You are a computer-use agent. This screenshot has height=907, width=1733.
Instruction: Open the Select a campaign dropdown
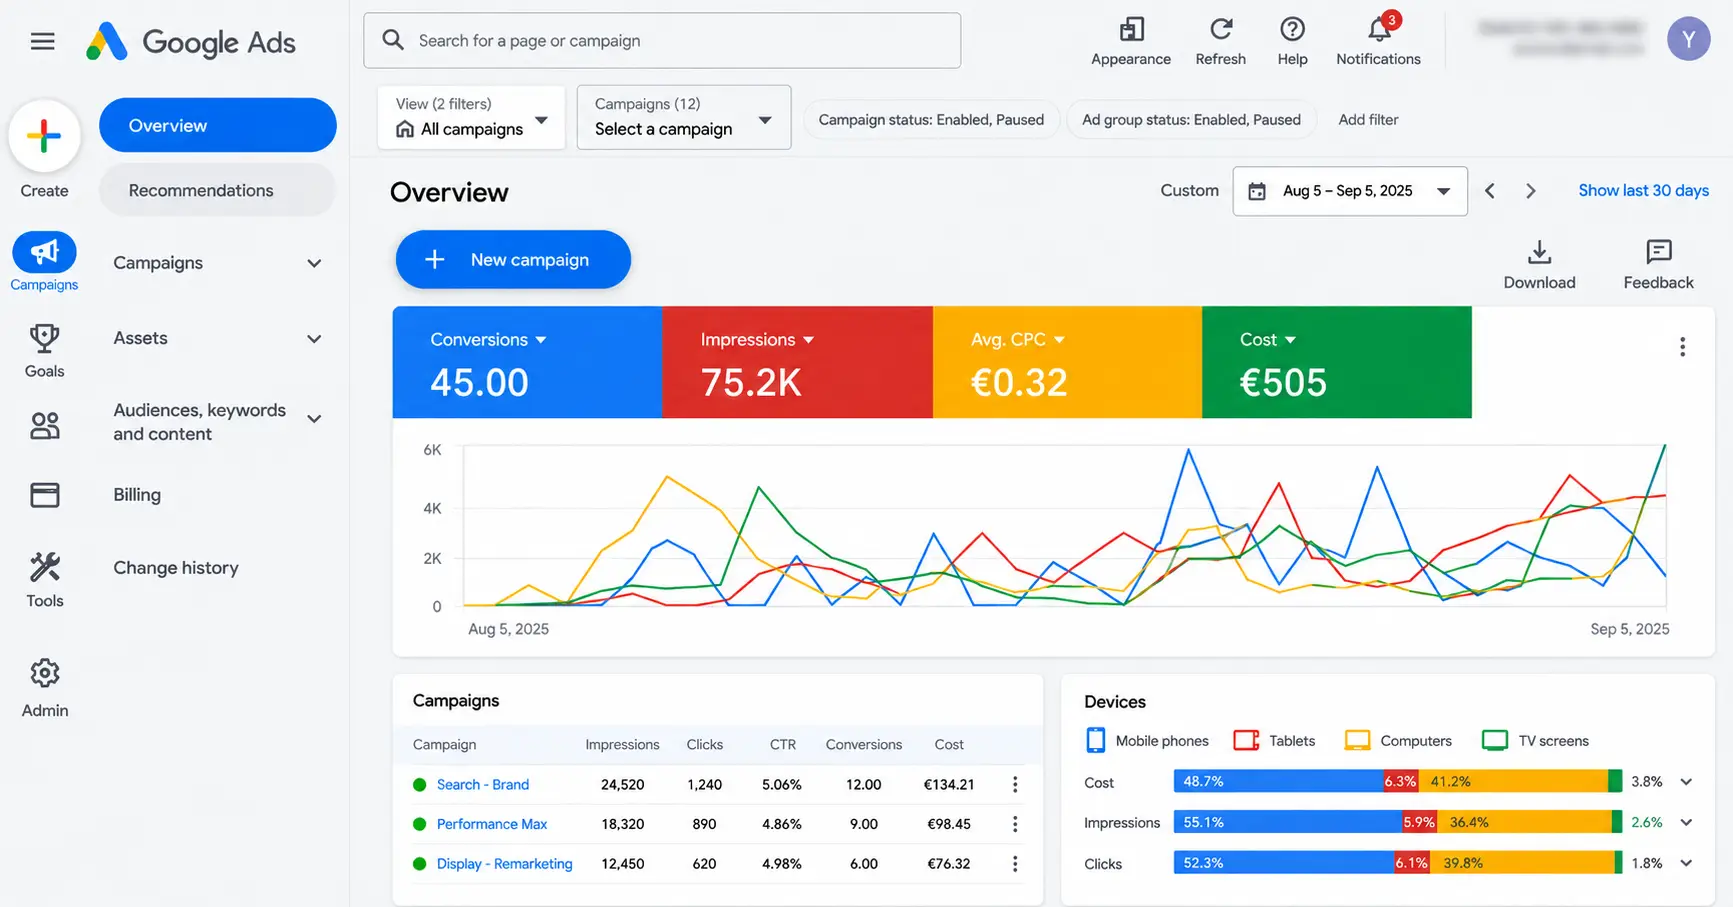tap(684, 118)
